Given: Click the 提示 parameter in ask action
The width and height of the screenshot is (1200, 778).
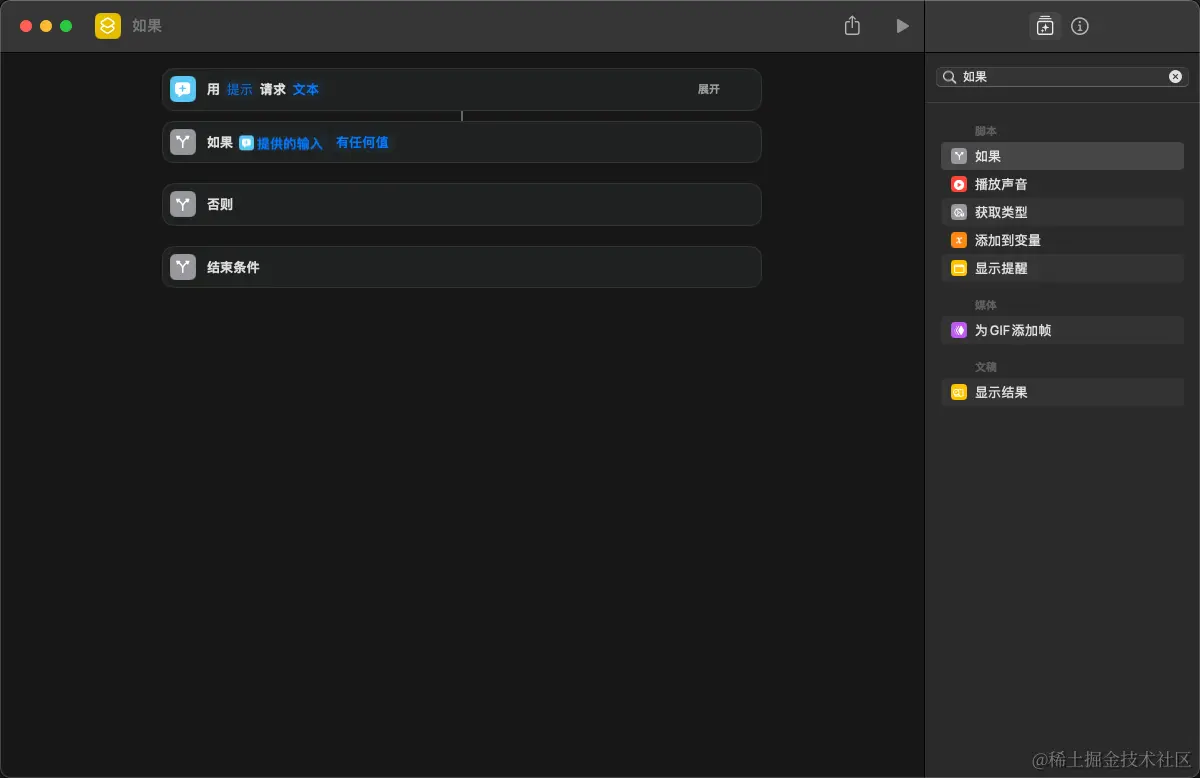Looking at the screenshot, I should pyautogui.click(x=240, y=89).
